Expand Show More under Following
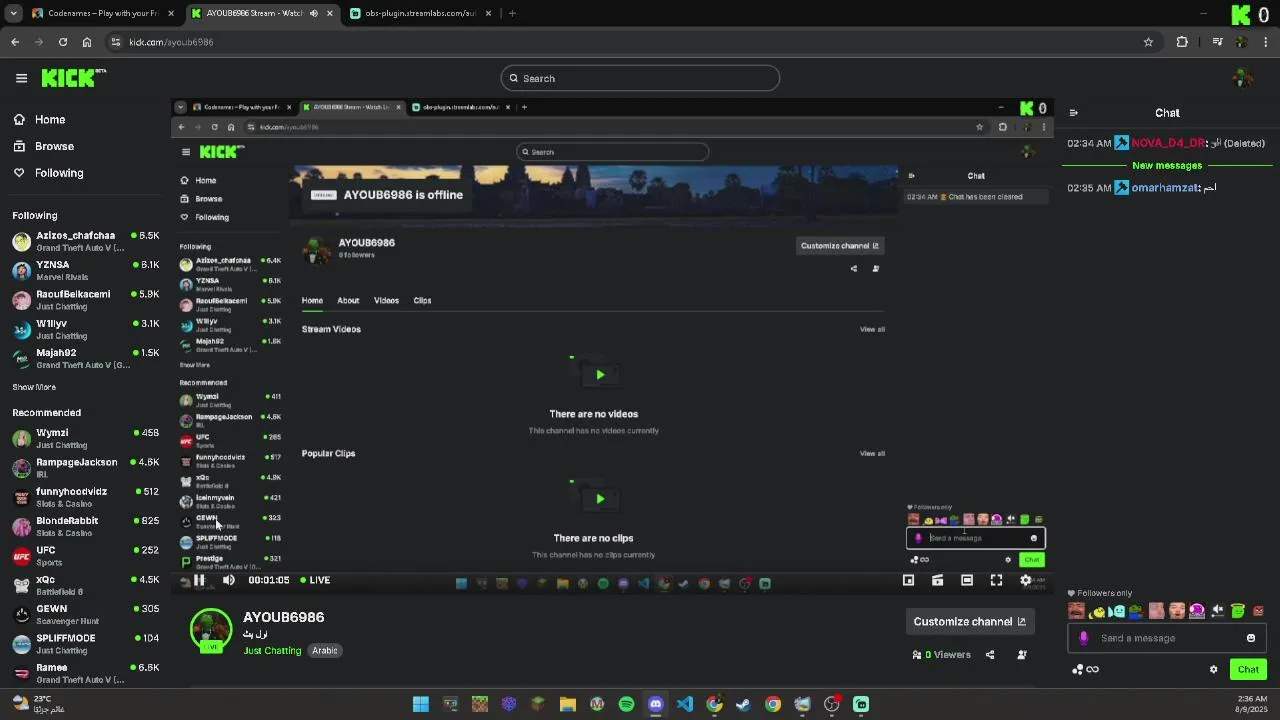Image resolution: width=1280 pixels, height=720 pixels. [34, 387]
